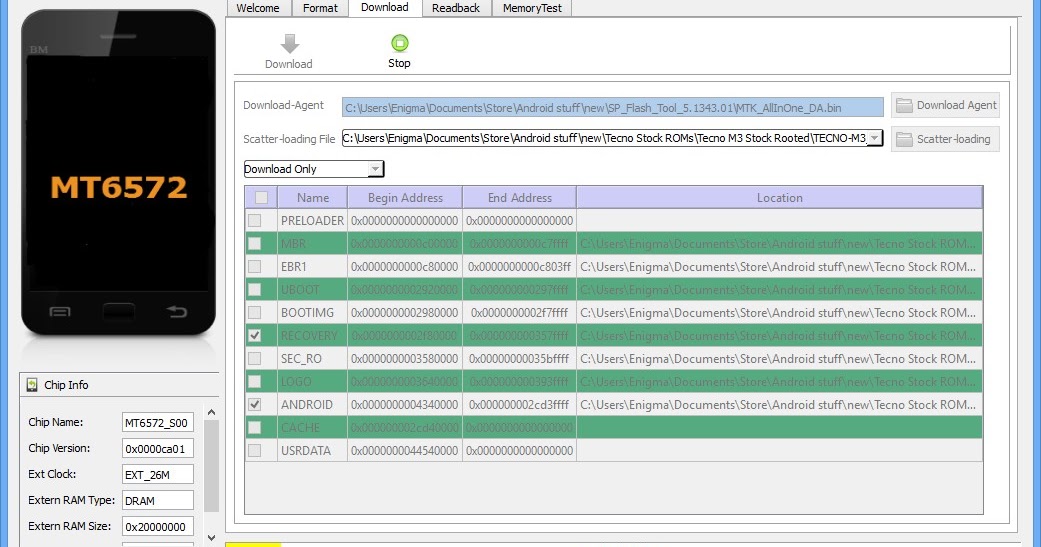
Task: Click the Chip Version field 0x0000ca01
Action: (158, 448)
